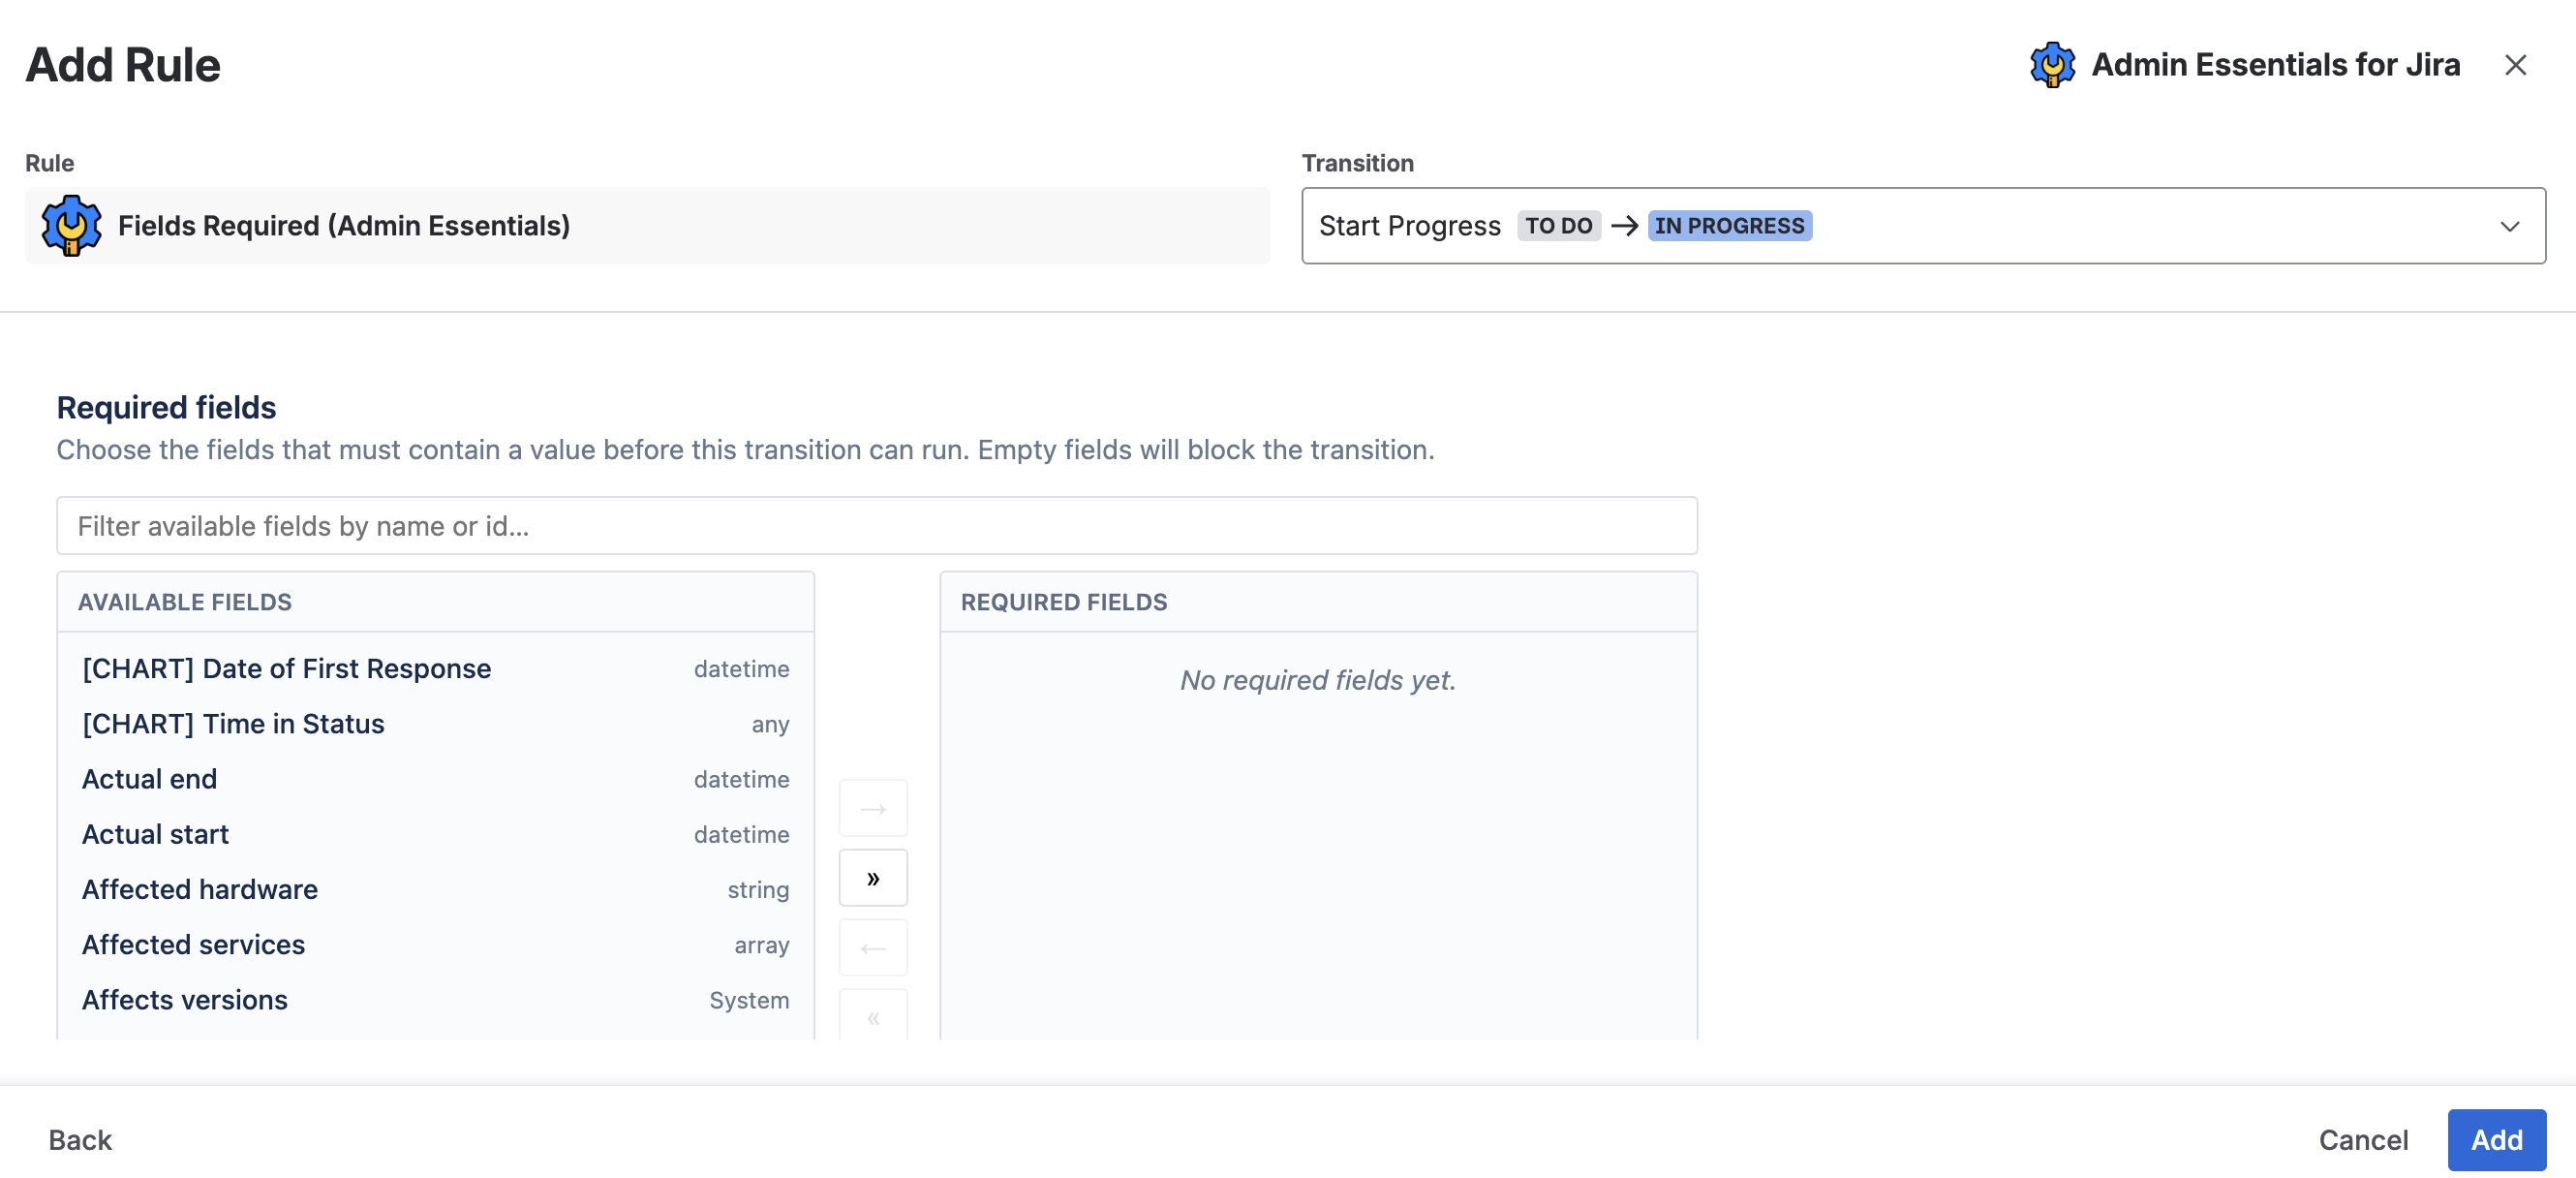Click the IN PROGRESS status lozenge
Image resolution: width=2576 pixels, height=1178 pixels.
click(1729, 226)
